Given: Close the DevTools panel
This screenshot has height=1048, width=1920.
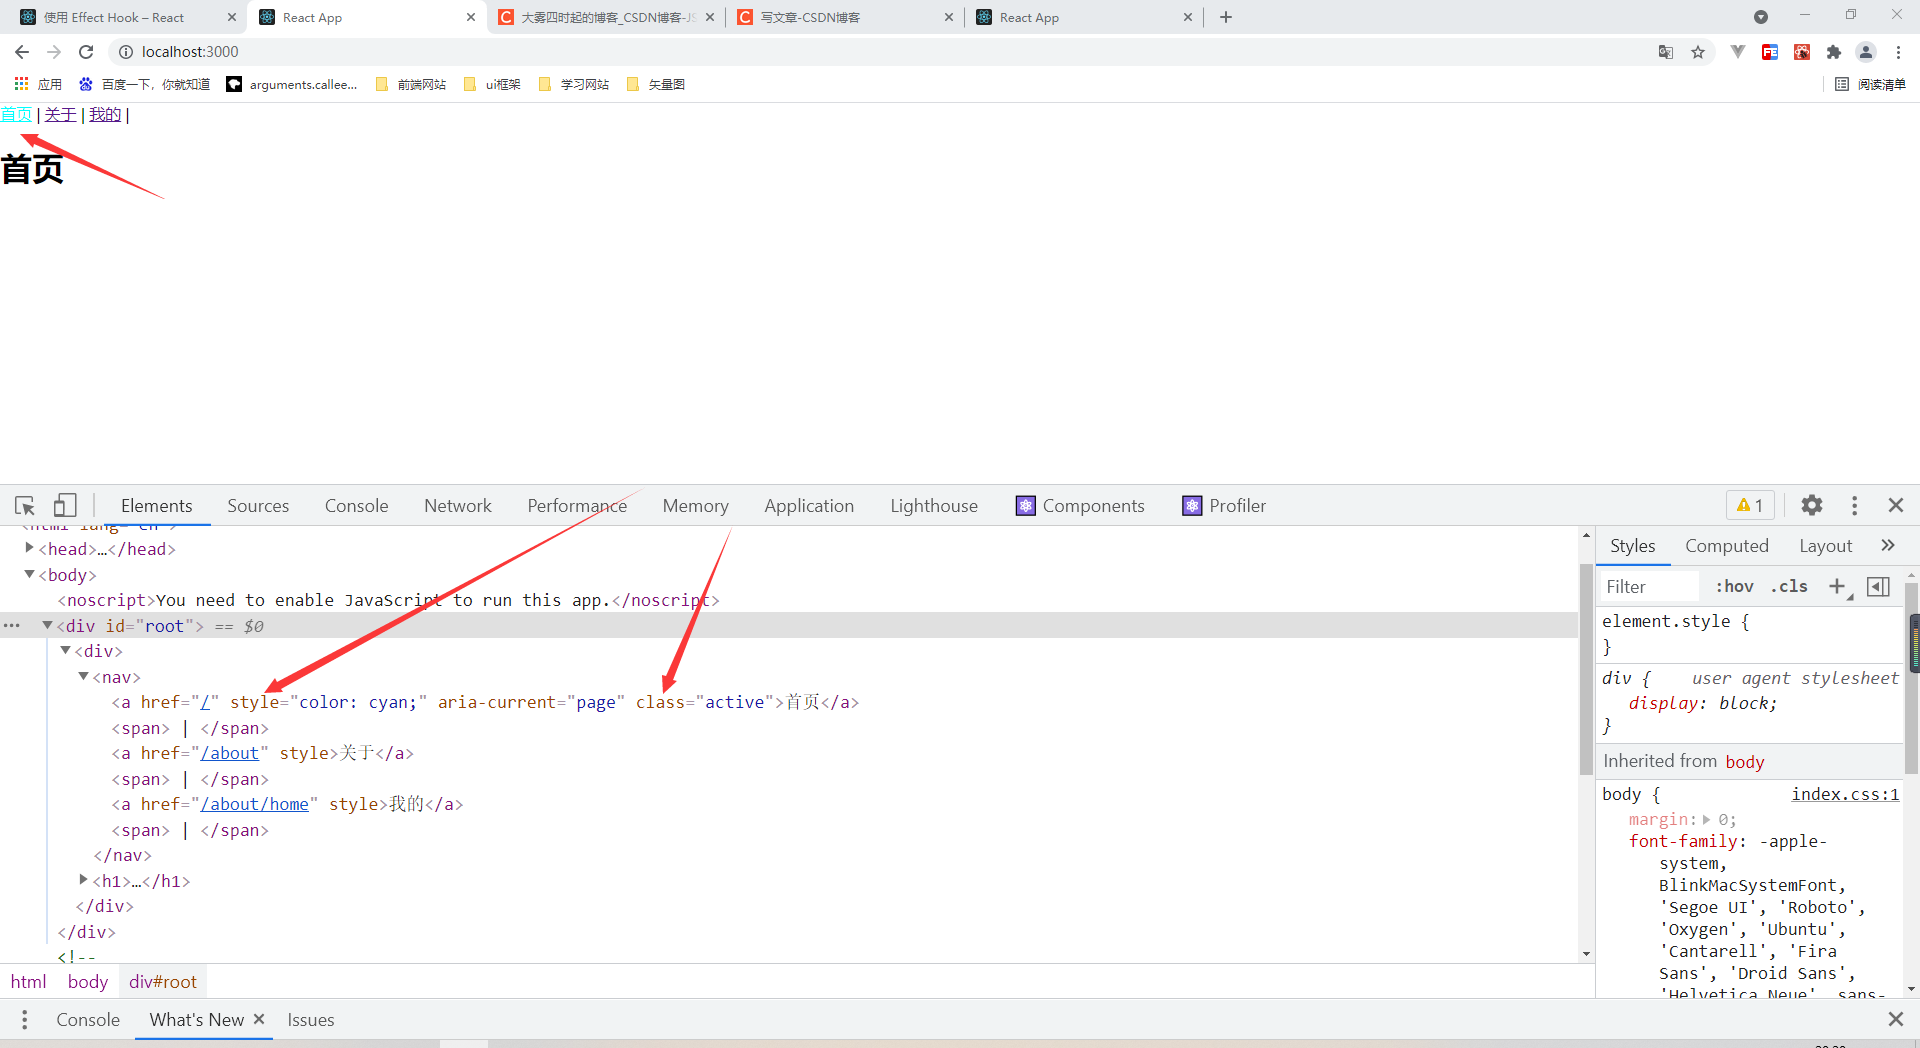Looking at the screenshot, I should [1896, 506].
